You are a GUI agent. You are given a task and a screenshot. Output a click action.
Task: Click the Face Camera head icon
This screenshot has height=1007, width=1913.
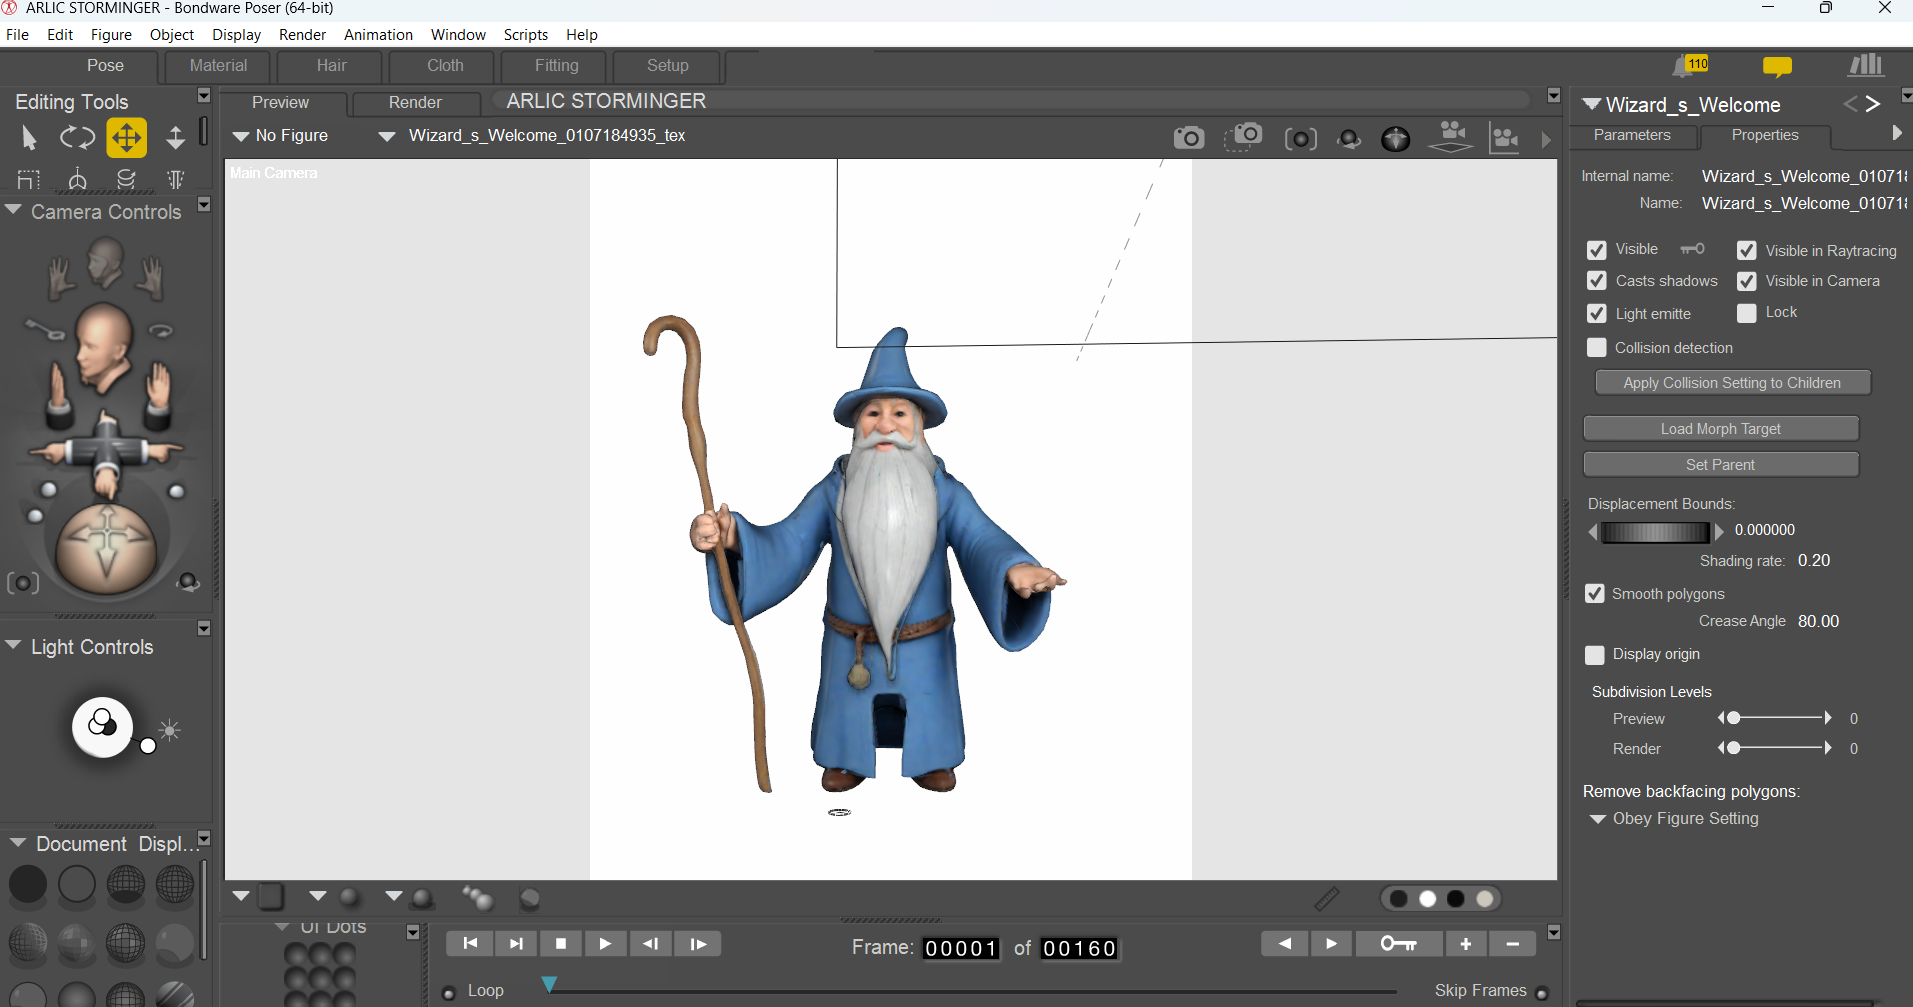(105, 263)
